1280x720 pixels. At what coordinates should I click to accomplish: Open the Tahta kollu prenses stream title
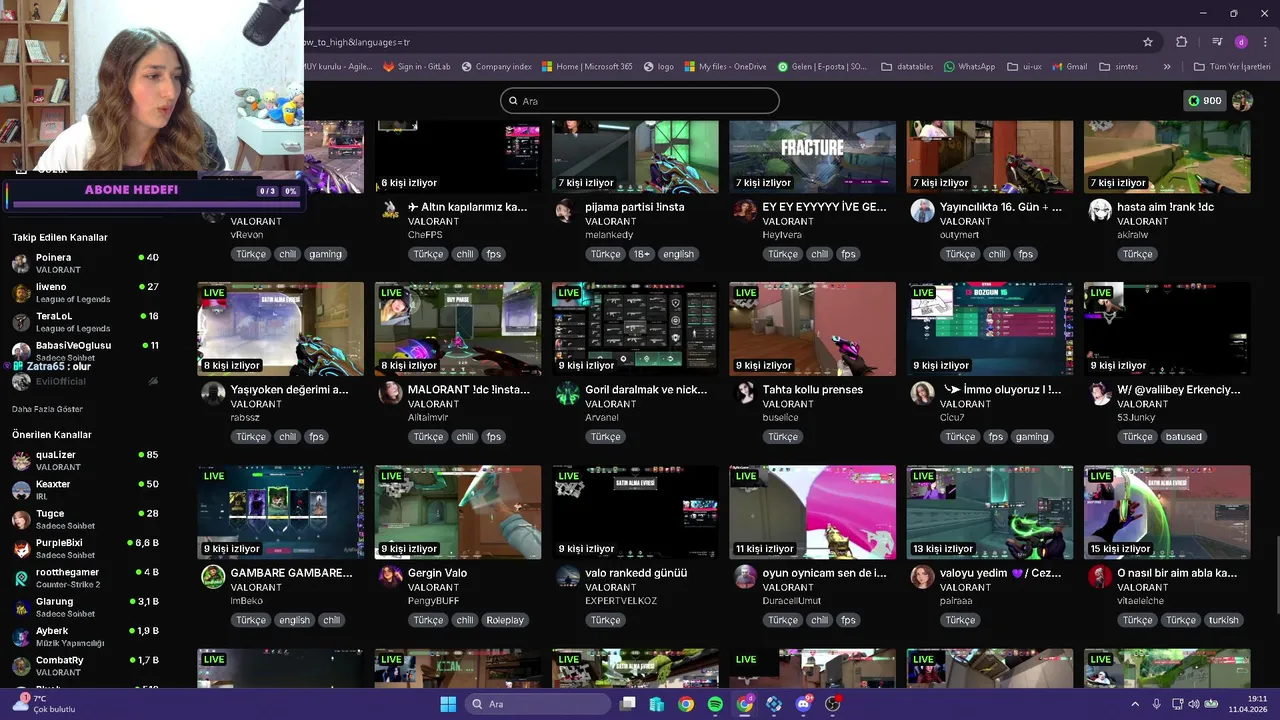point(813,390)
